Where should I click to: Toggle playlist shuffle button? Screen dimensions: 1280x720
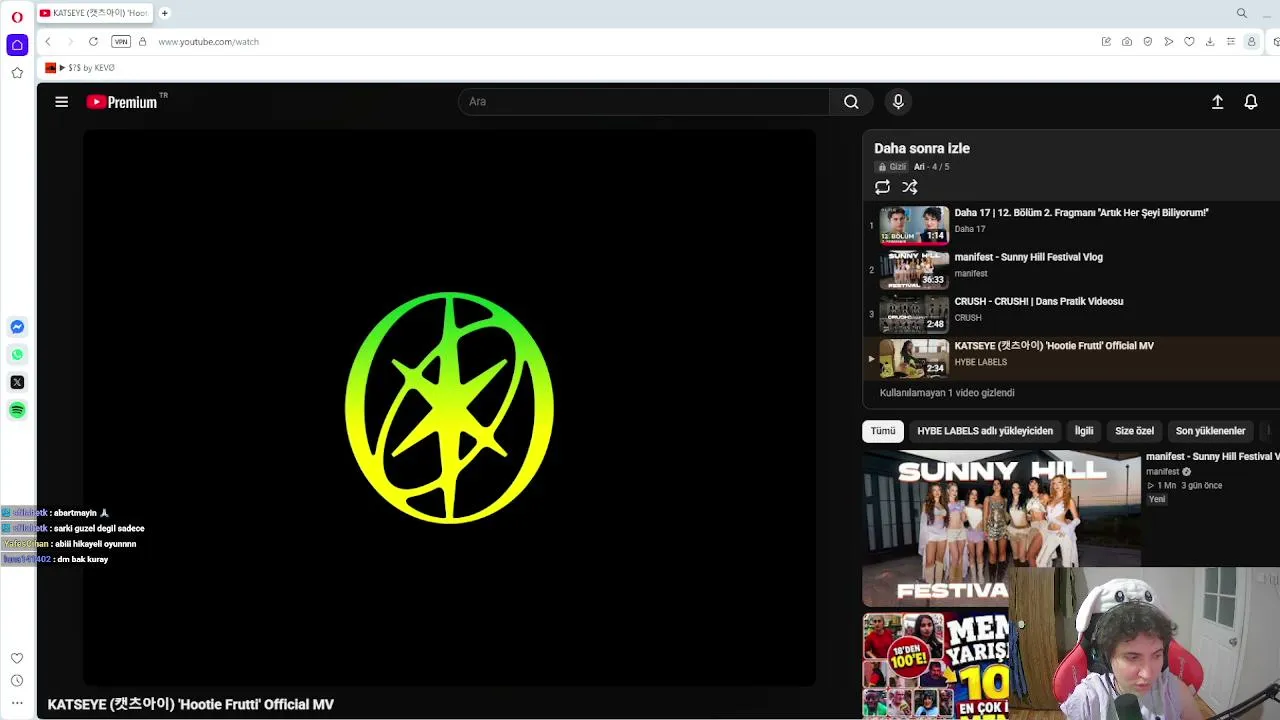click(x=910, y=187)
